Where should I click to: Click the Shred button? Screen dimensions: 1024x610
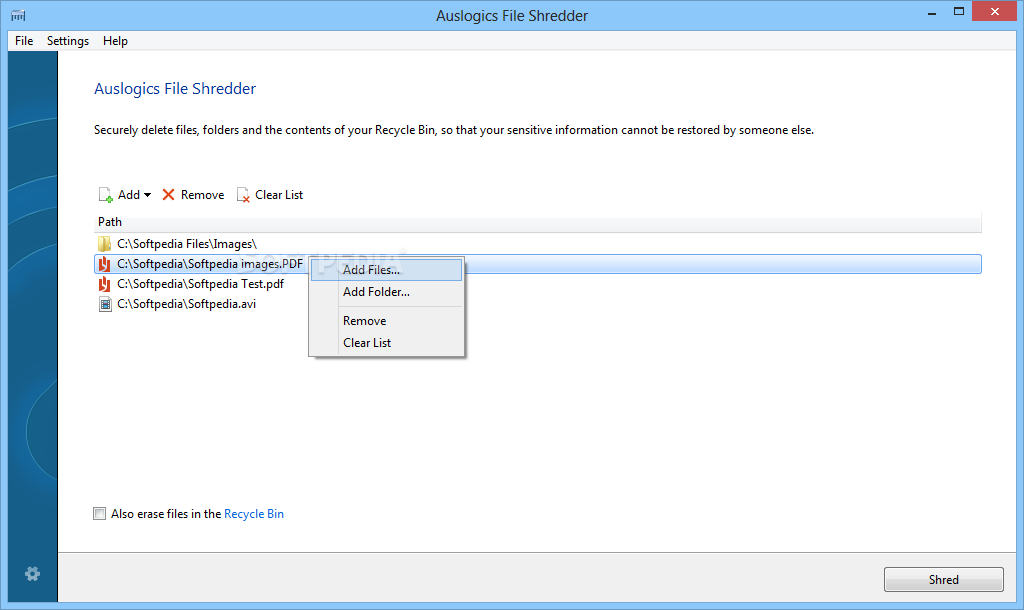944,579
